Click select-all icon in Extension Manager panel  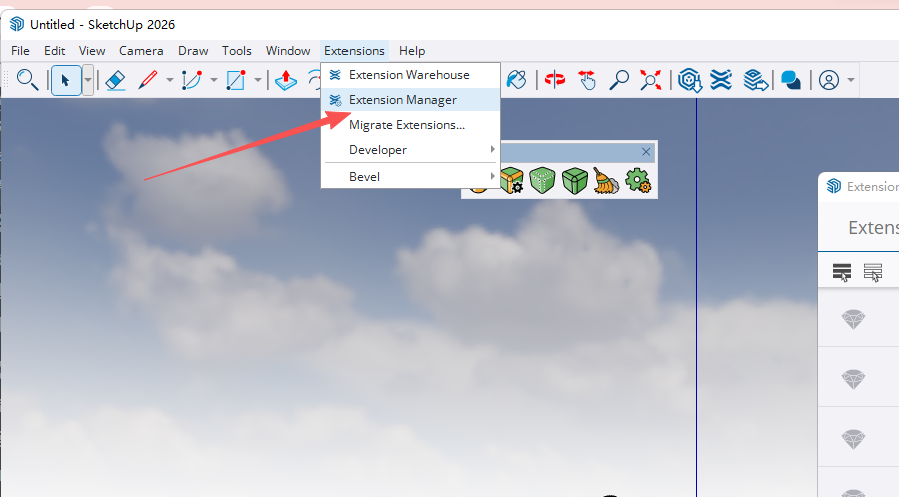tap(842, 272)
